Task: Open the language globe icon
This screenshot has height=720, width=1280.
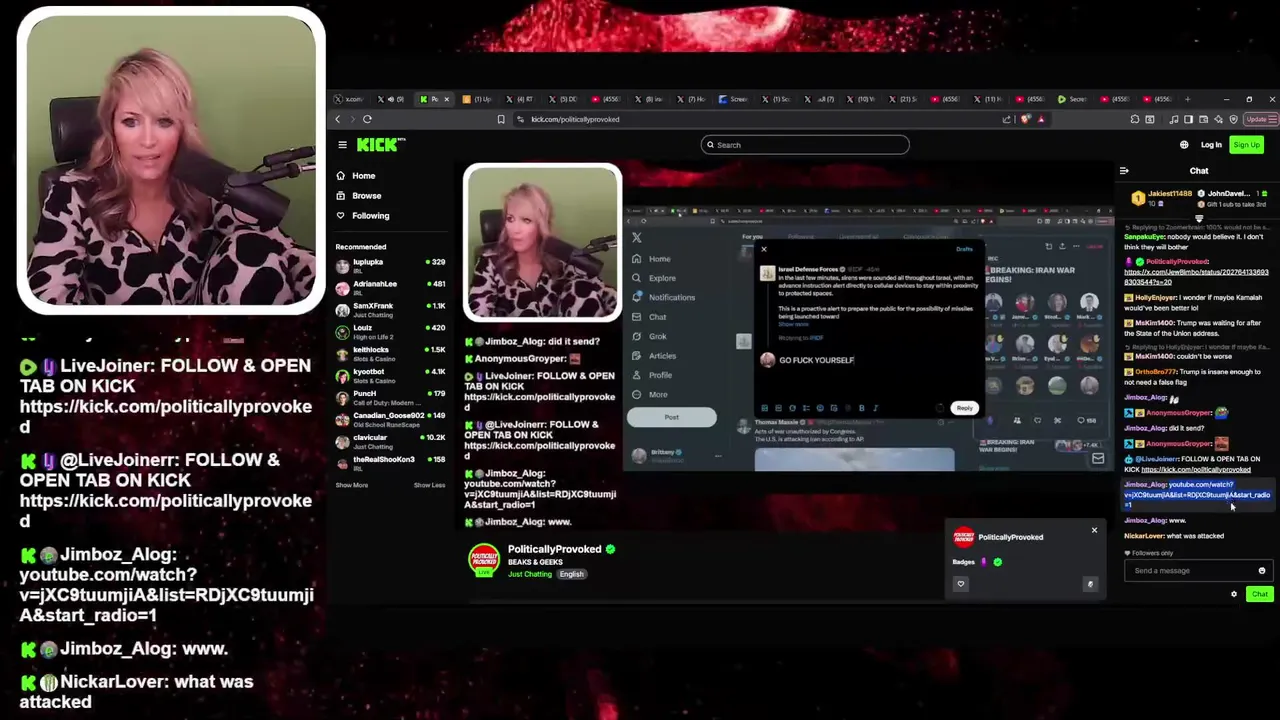Action: coord(1184,145)
